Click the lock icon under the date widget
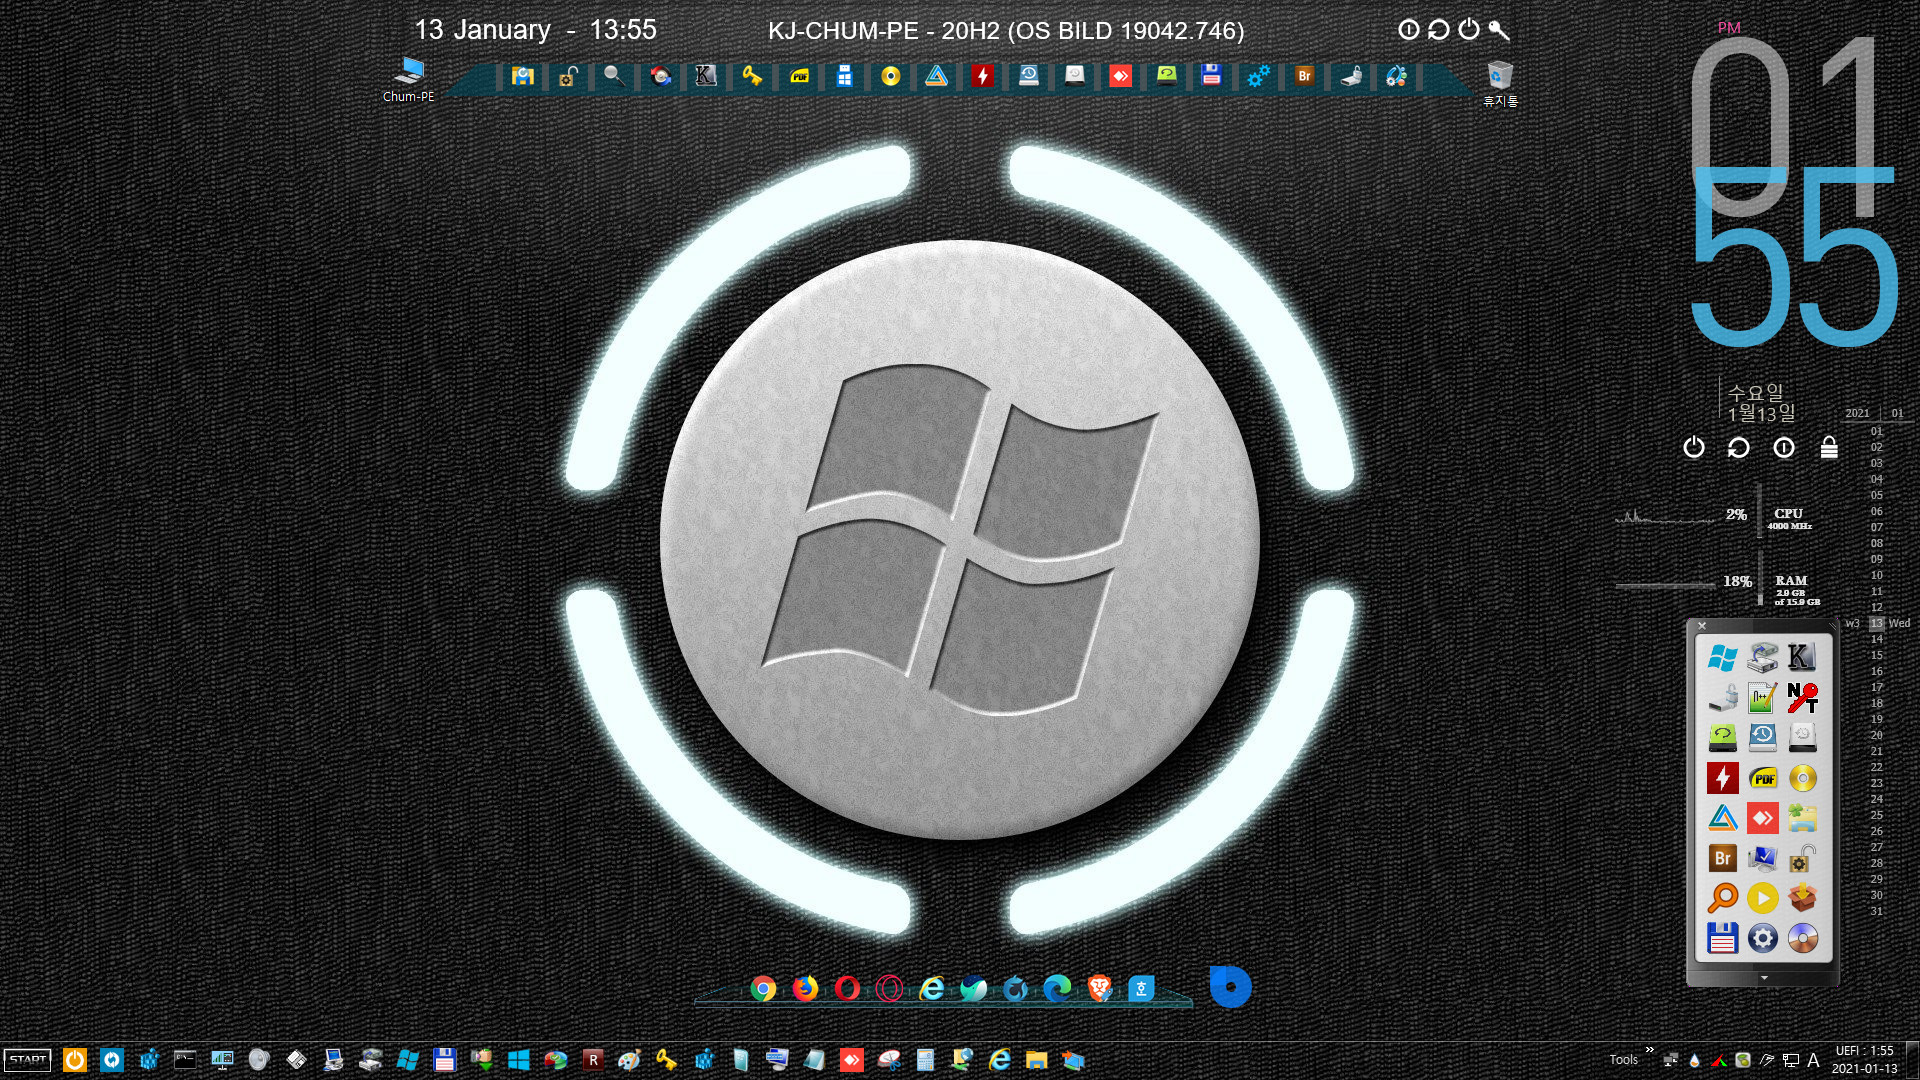This screenshot has width=1920, height=1080. pyautogui.click(x=1829, y=447)
